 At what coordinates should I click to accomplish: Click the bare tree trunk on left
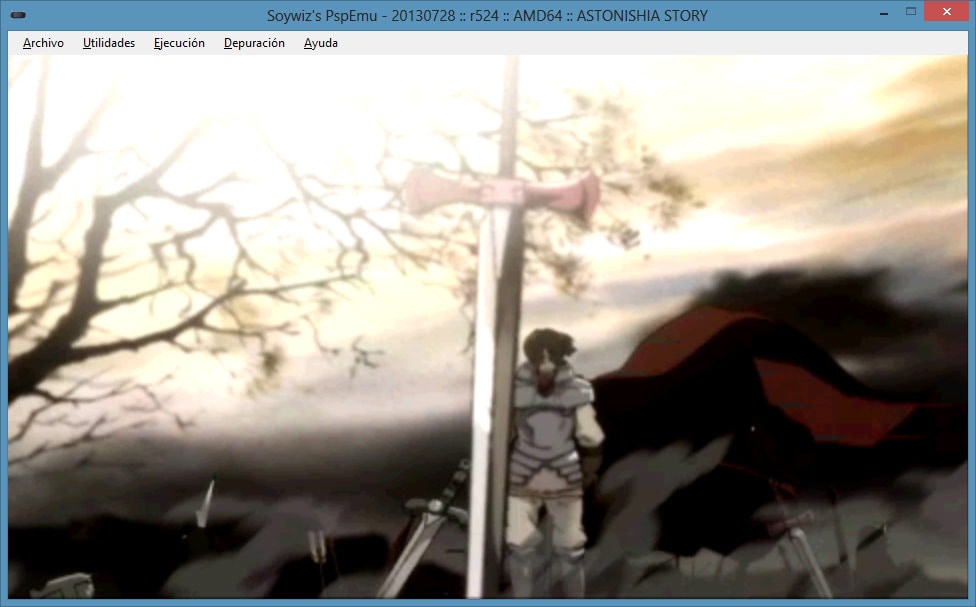[95, 250]
